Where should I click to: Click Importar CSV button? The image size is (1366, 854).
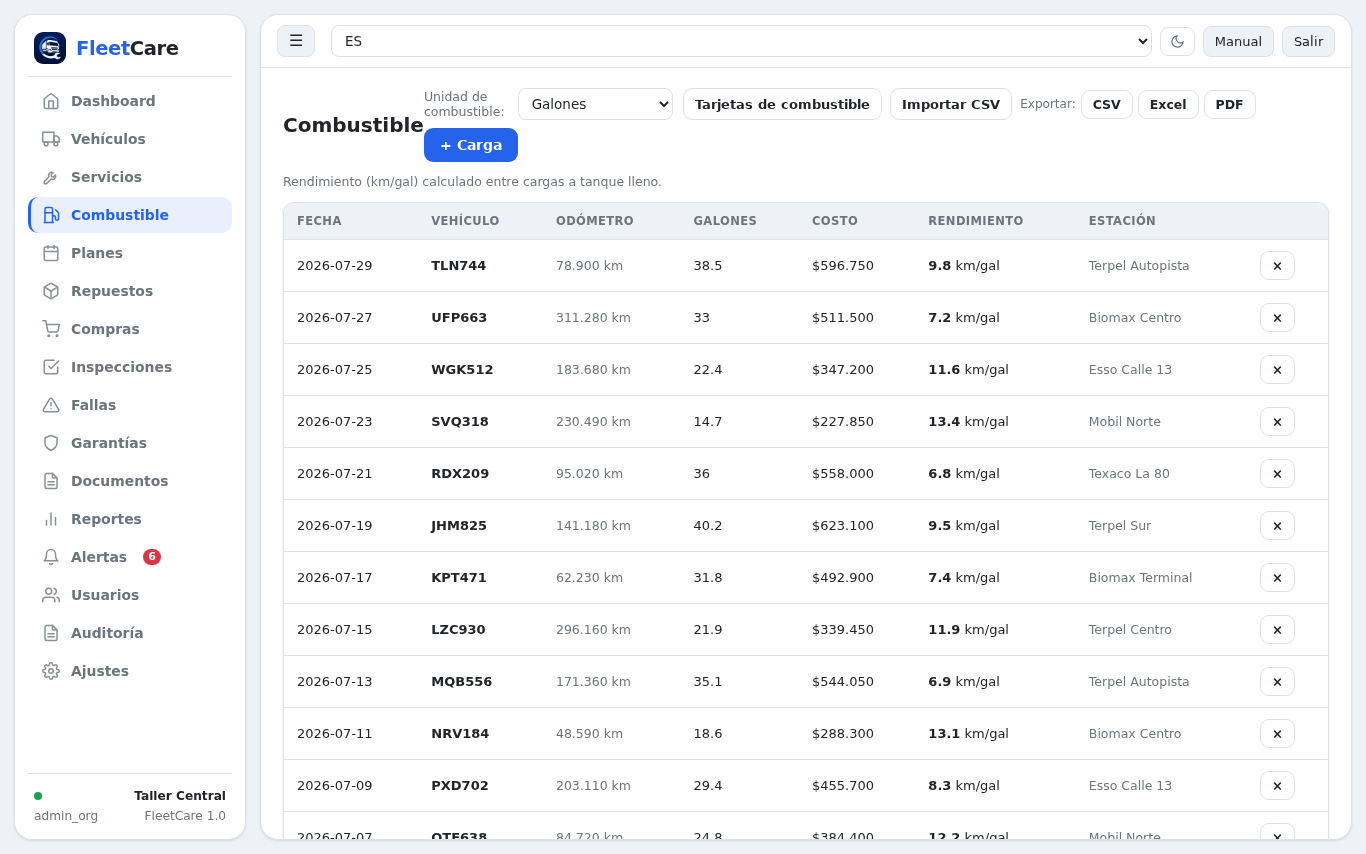(951, 104)
